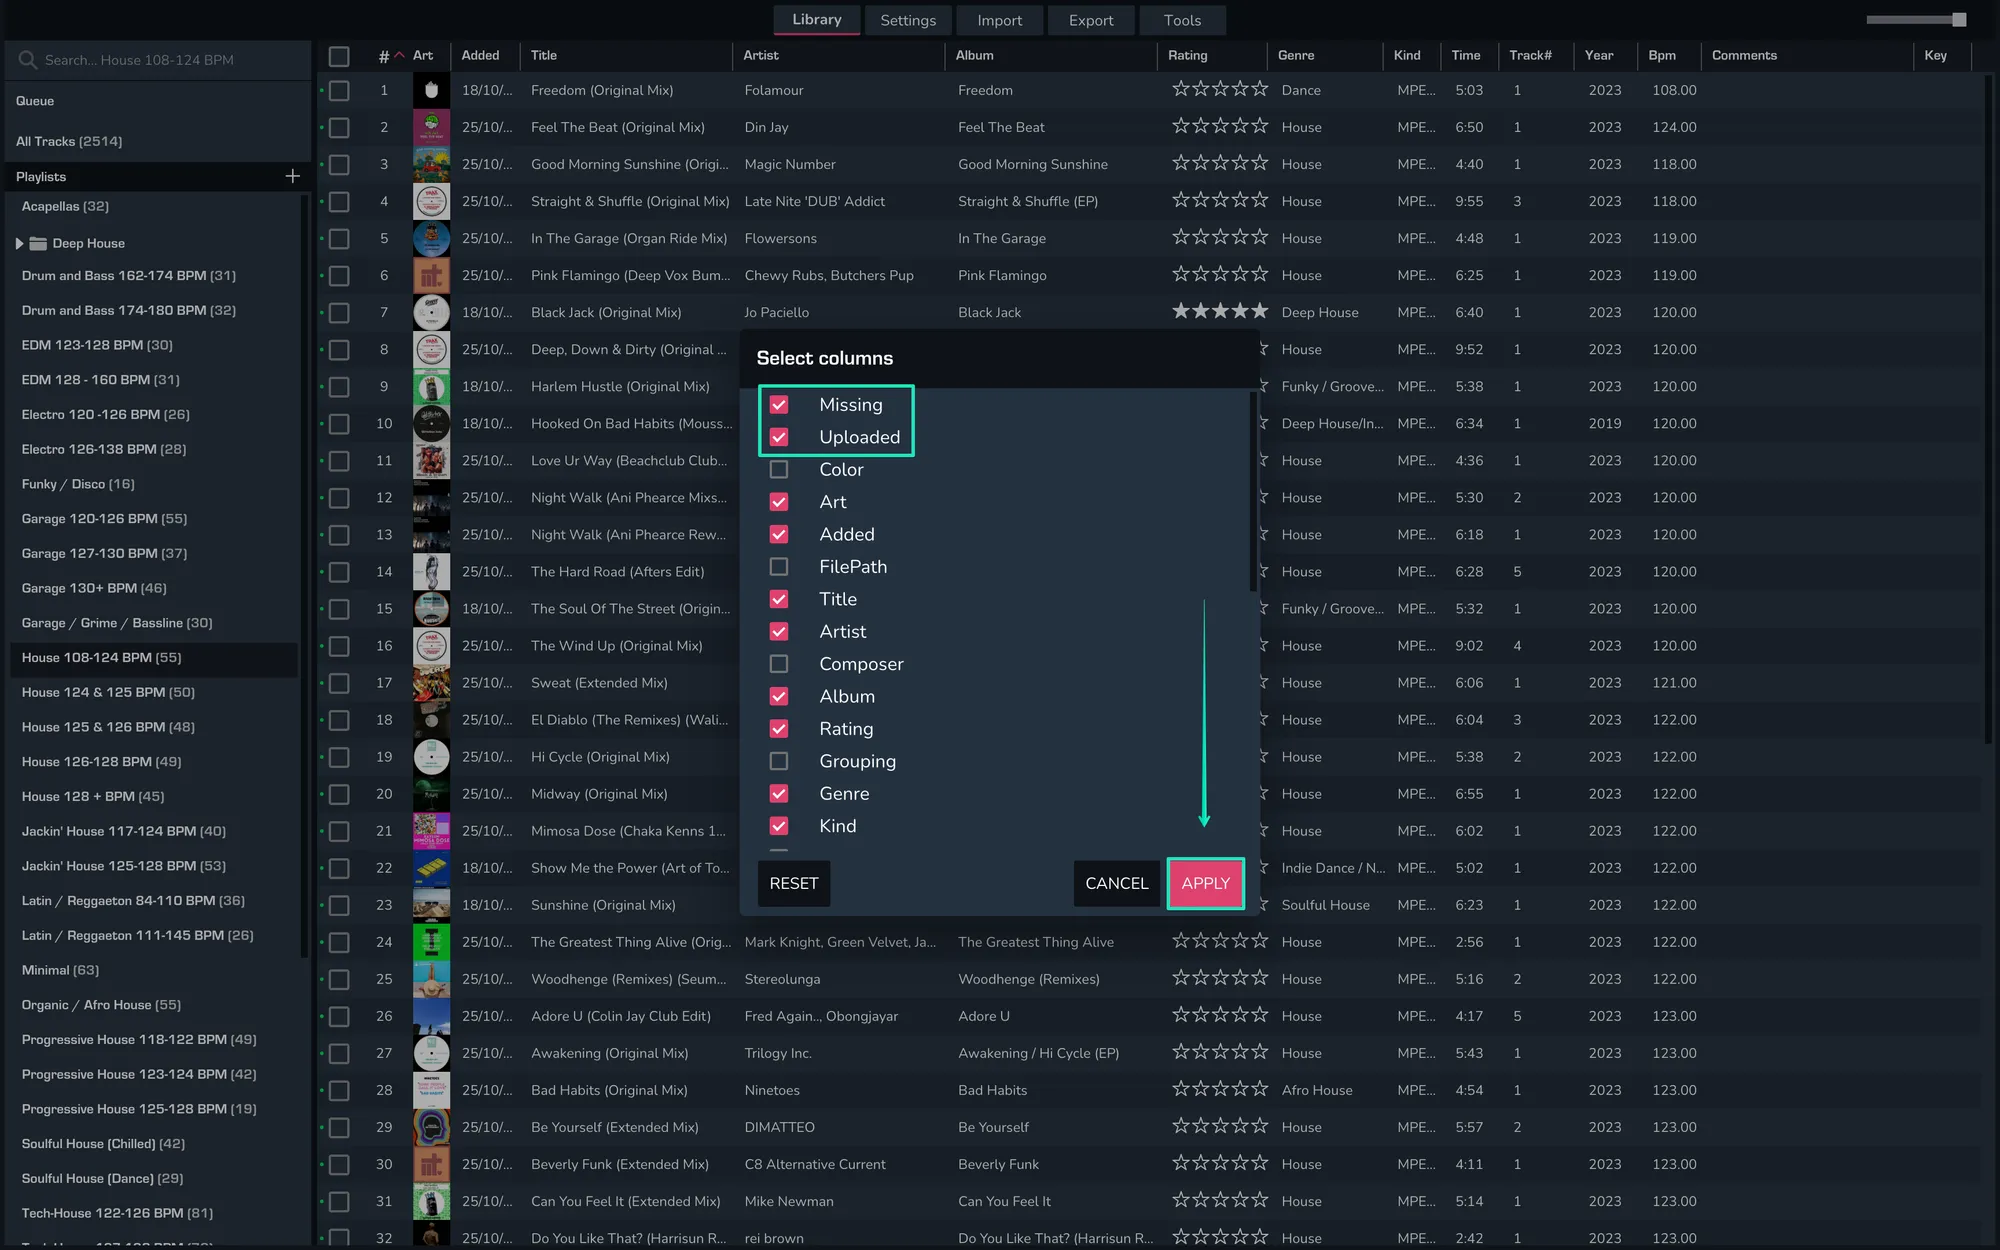The height and width of the screenshot is (1250, 2000).
Task: Click fifth rating star for Freedom track
Action: click(1259, 89)
